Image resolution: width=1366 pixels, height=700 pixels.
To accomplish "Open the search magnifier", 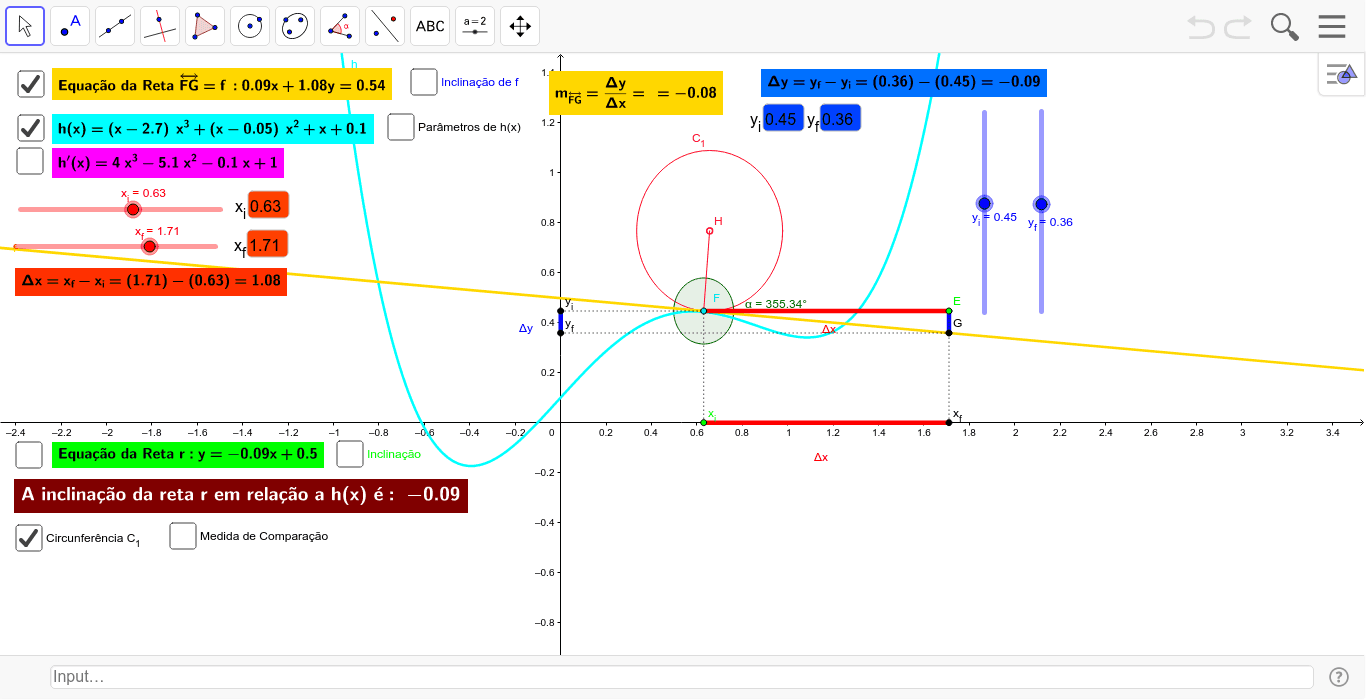I will coord(1284,27).
